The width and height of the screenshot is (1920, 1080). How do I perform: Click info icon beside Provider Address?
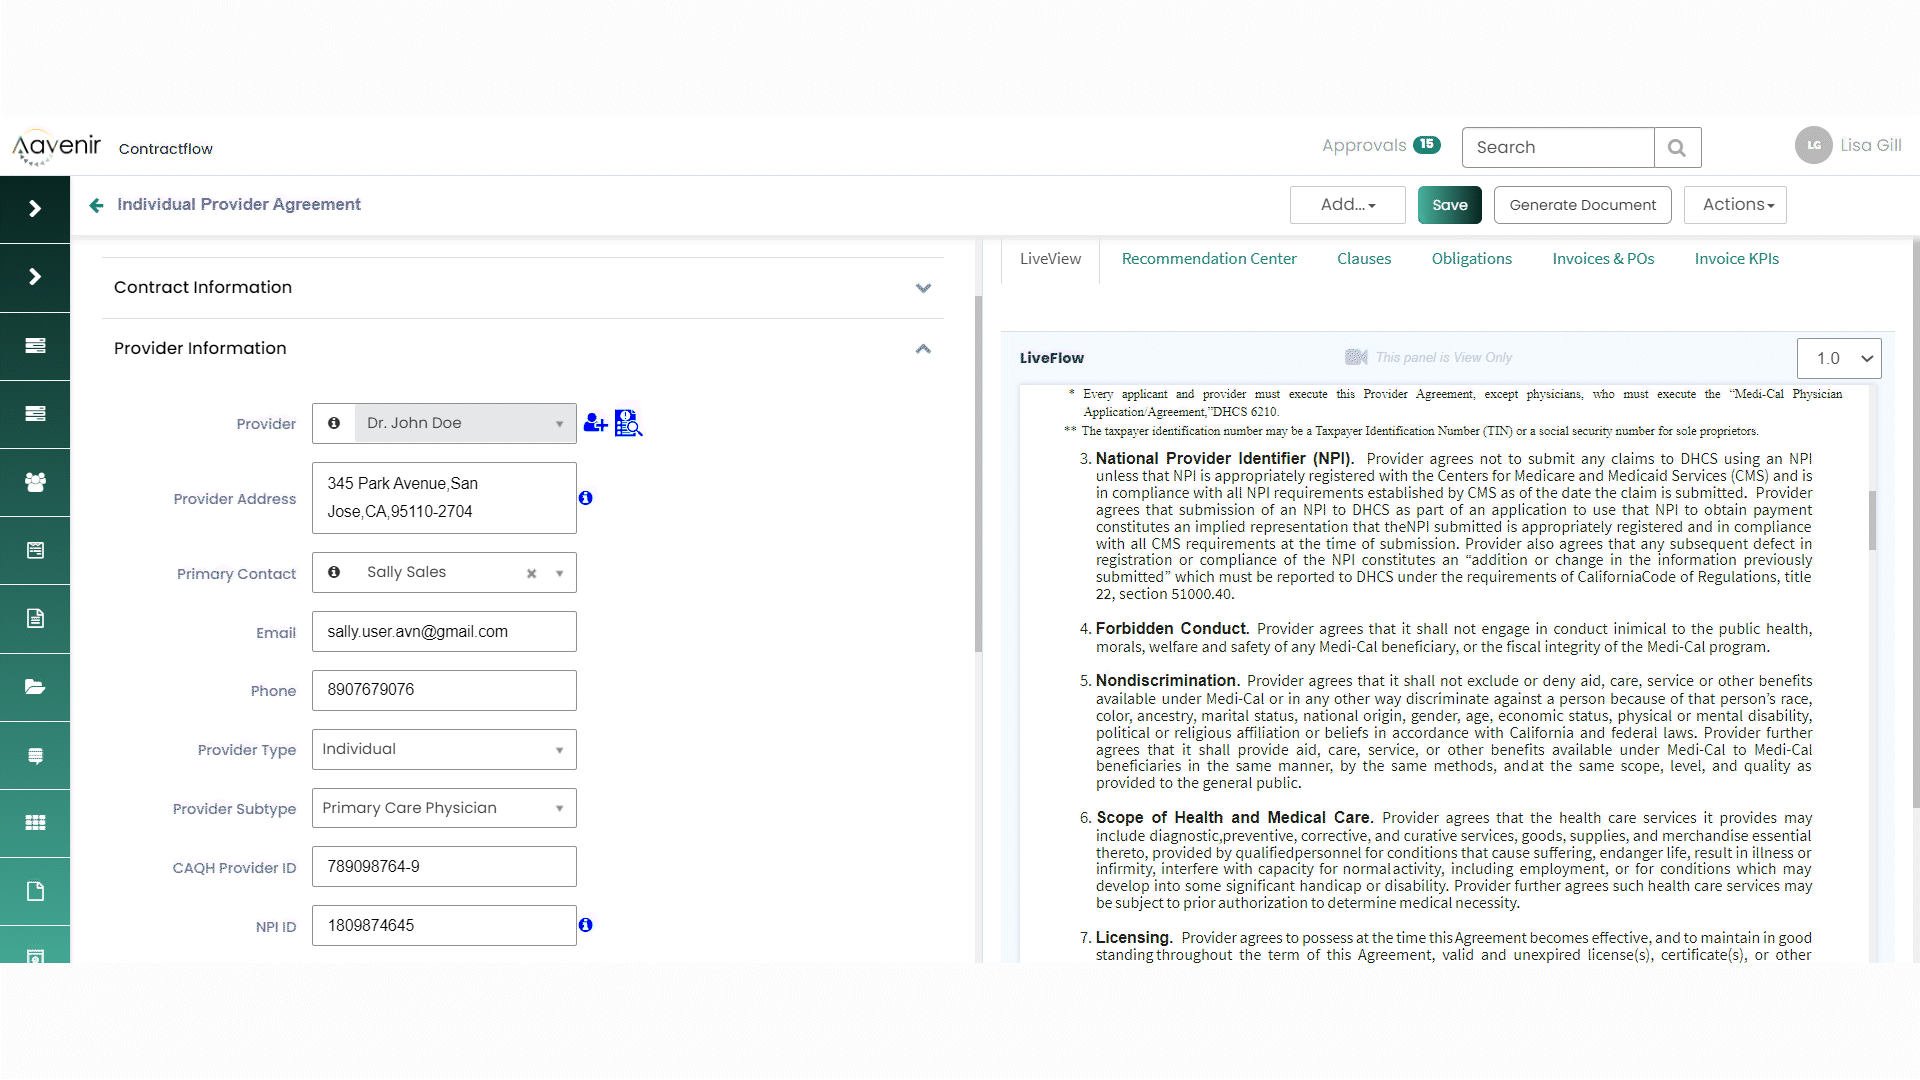[x=586, y=498]
